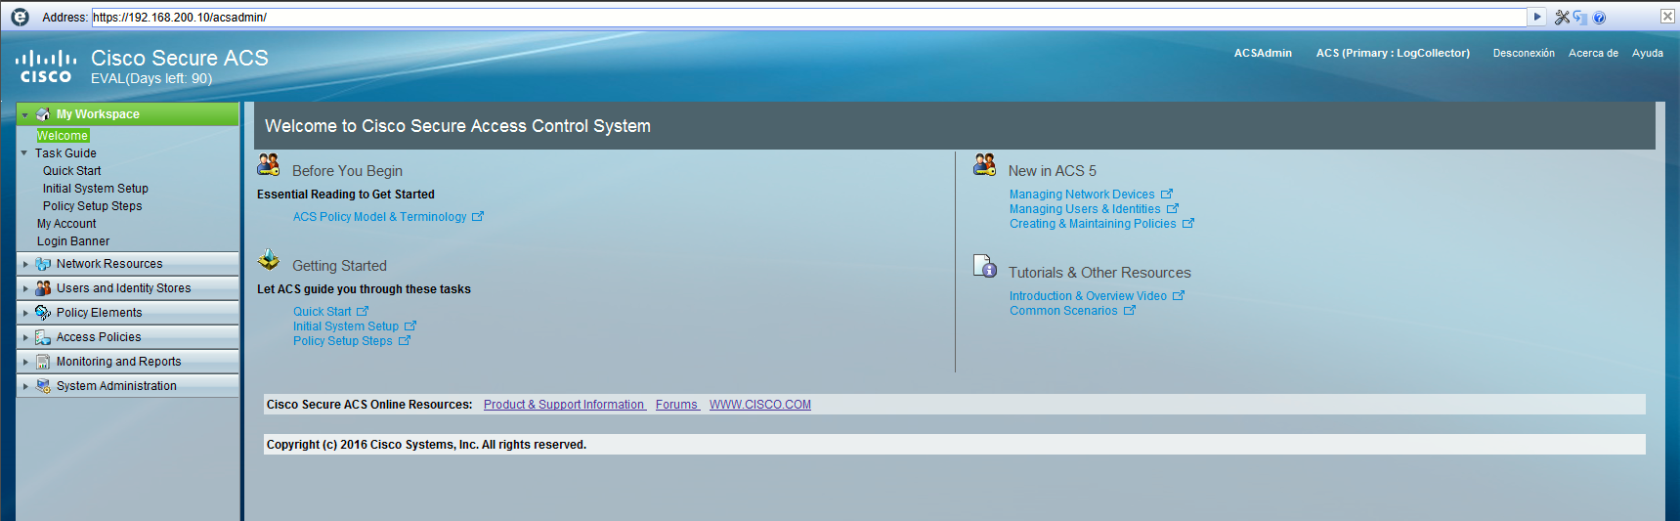
Task: Click external link icon after Managing Network Devices
Action: click(1167, 194)
